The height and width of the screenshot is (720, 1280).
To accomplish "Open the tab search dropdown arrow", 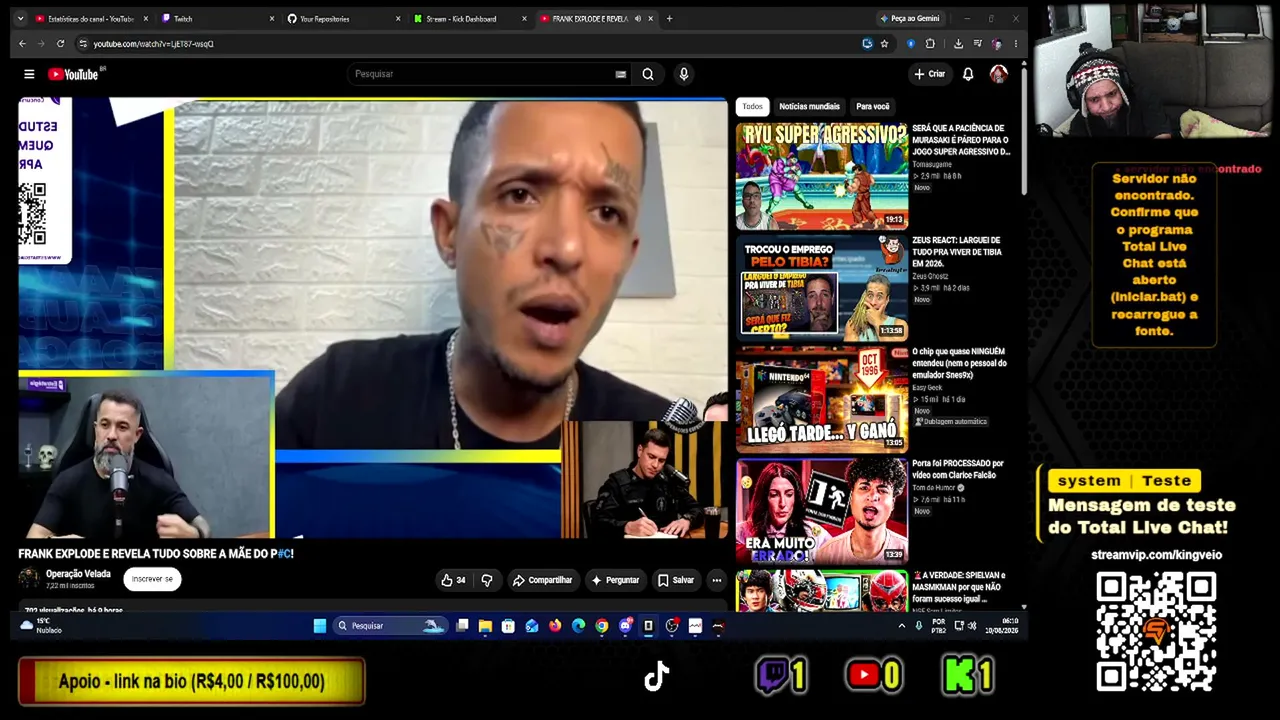I will pyautogui.click(x=20, y=19).
